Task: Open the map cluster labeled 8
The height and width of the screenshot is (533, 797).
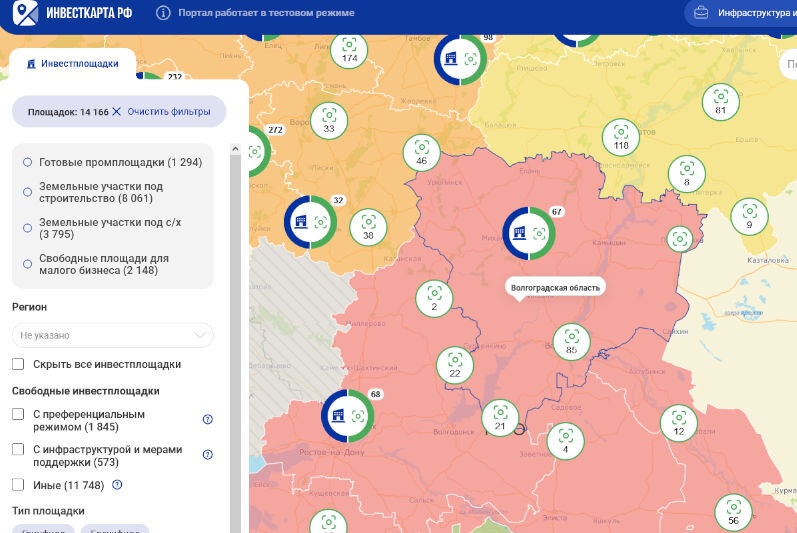Action: click(687, 174)
